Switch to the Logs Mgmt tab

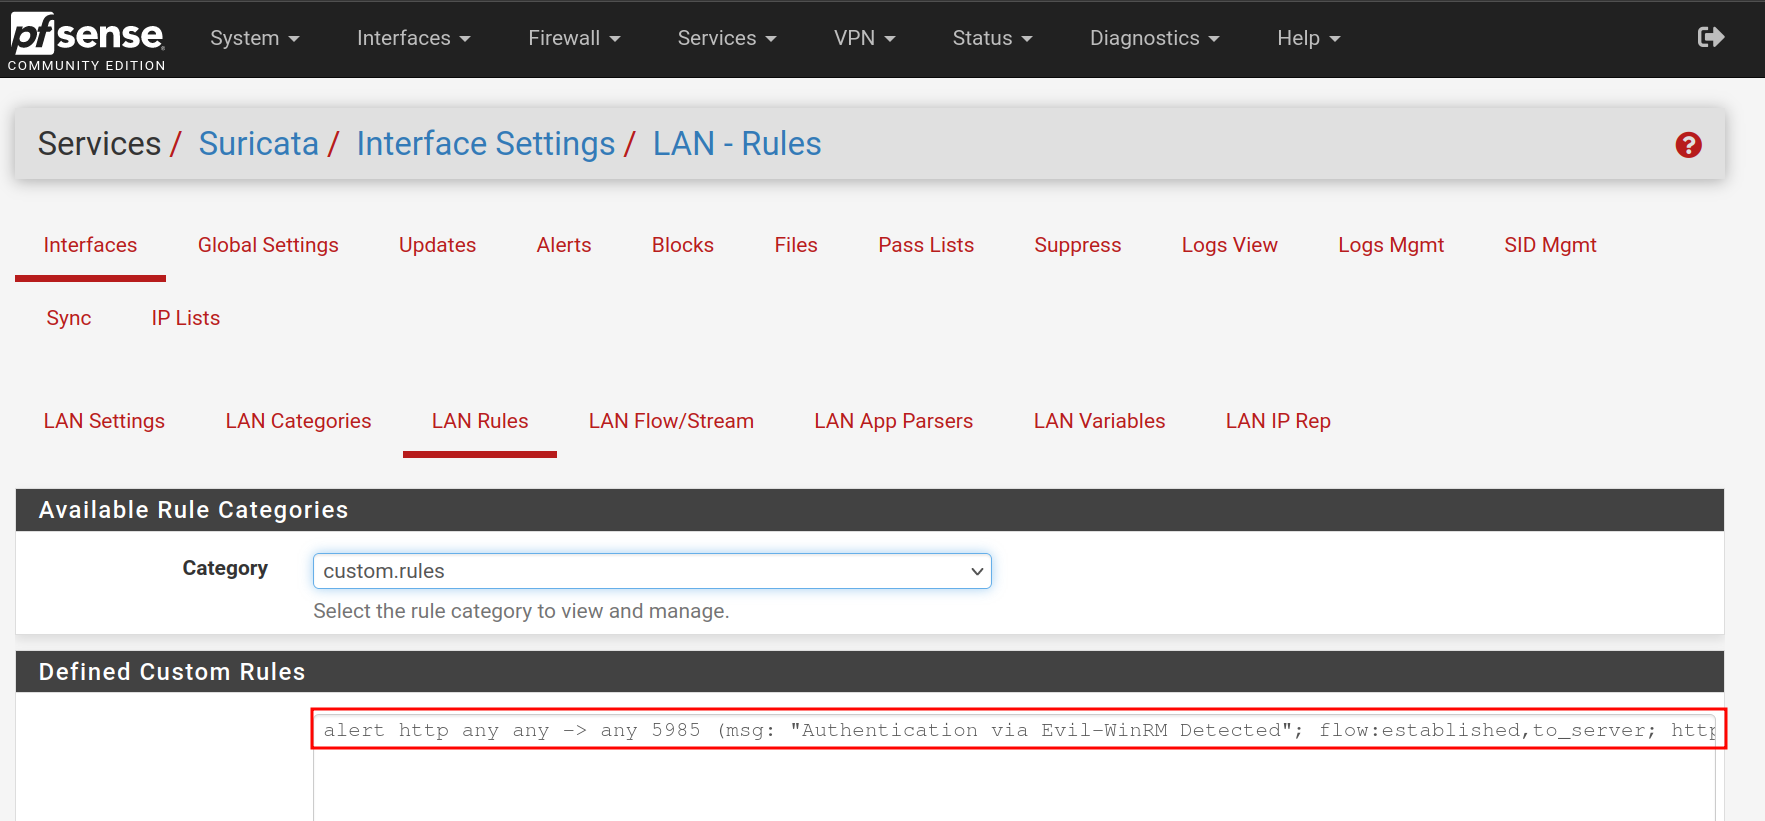click(1391, 245)
